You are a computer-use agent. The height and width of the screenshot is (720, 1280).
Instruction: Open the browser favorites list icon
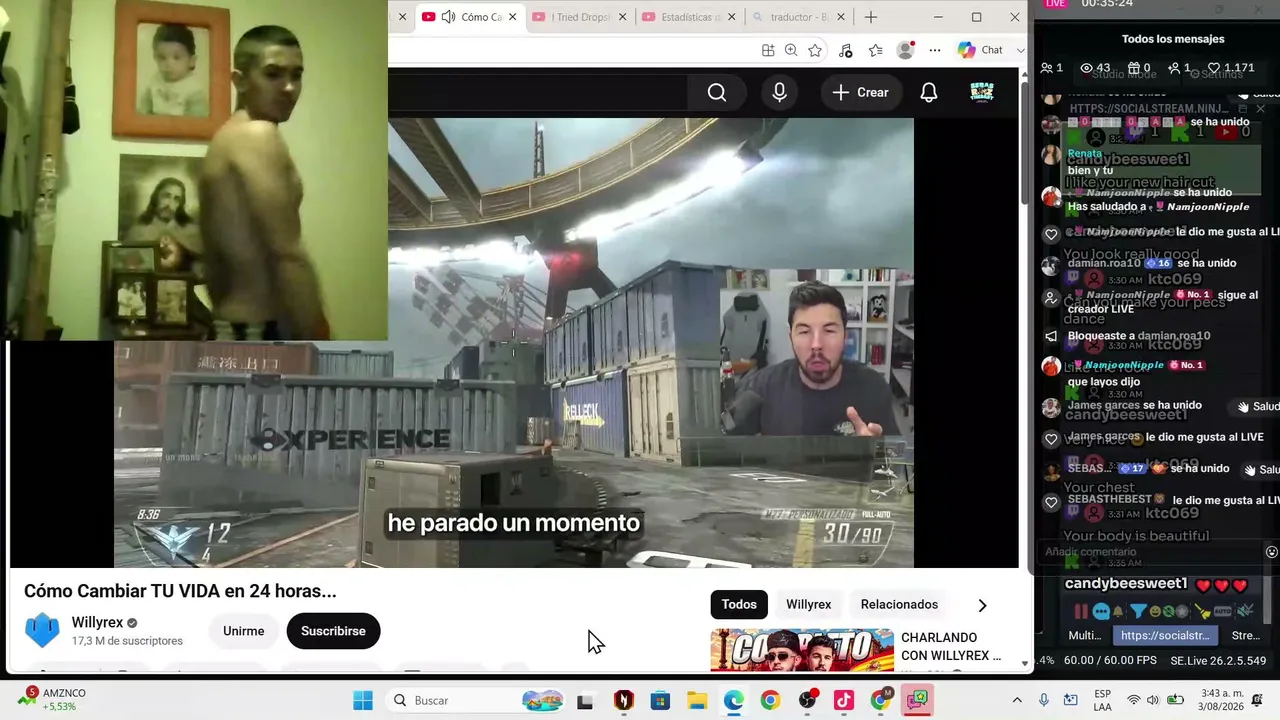[876, 50]
